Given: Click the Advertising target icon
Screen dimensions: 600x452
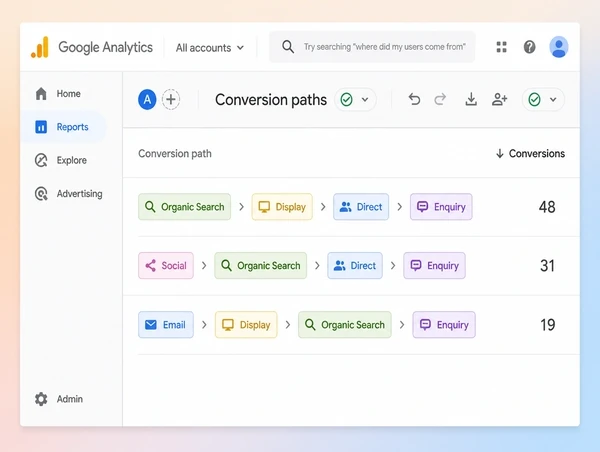Looking at the screenshot, I should 41,194.
